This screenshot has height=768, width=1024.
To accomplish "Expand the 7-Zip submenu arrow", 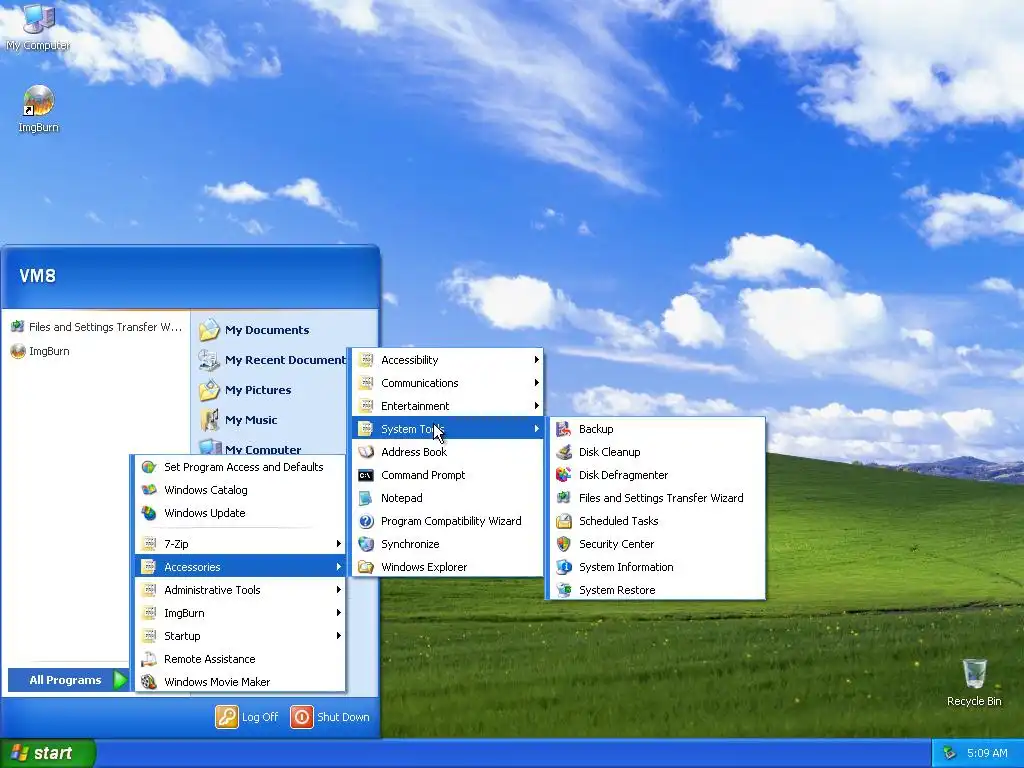I will pyautogui.click(x=338, y=543).
